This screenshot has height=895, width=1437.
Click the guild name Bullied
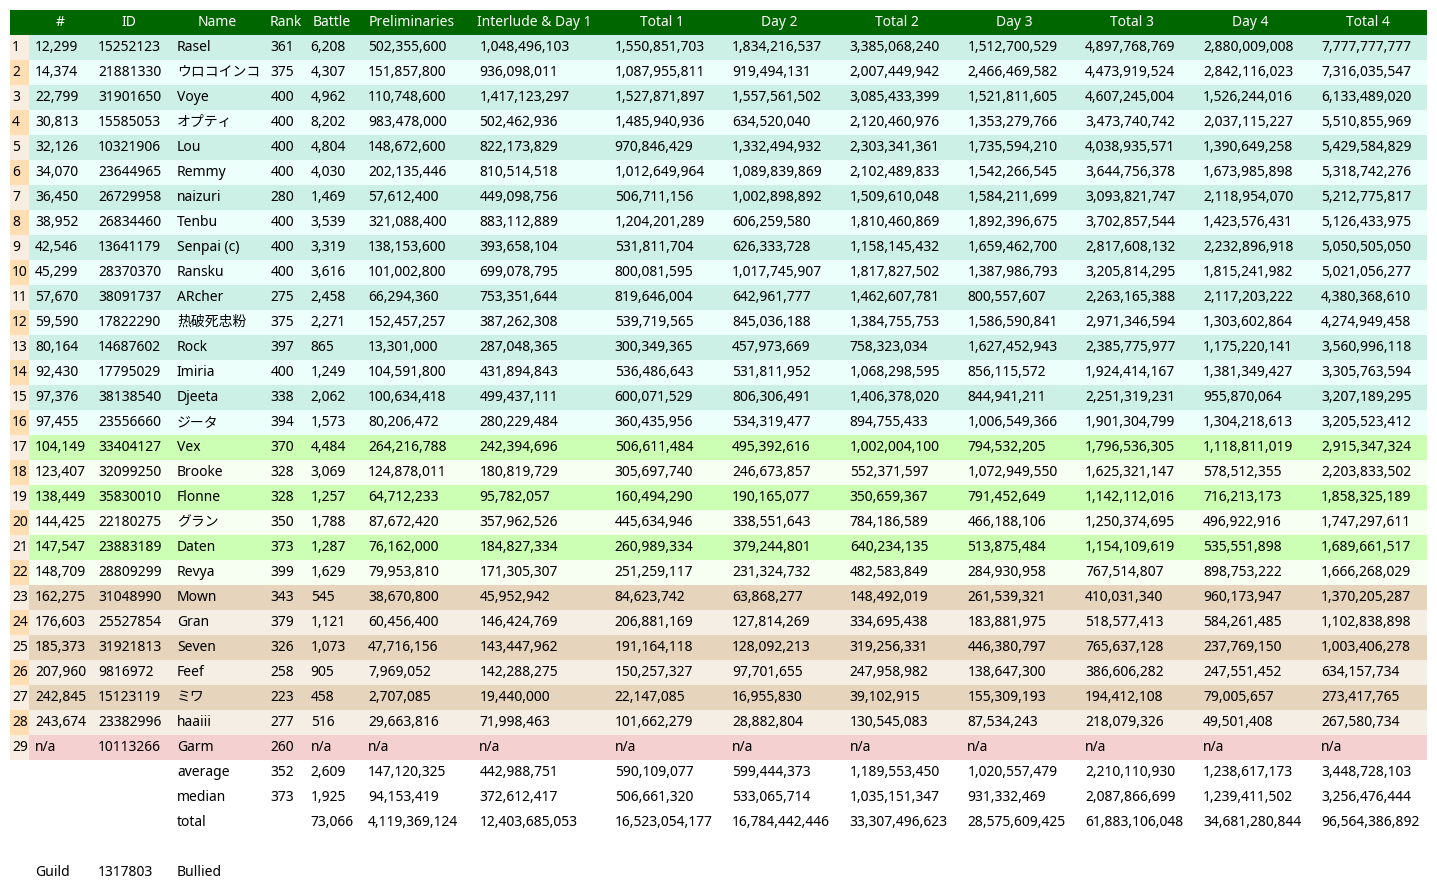click(199, 871)
